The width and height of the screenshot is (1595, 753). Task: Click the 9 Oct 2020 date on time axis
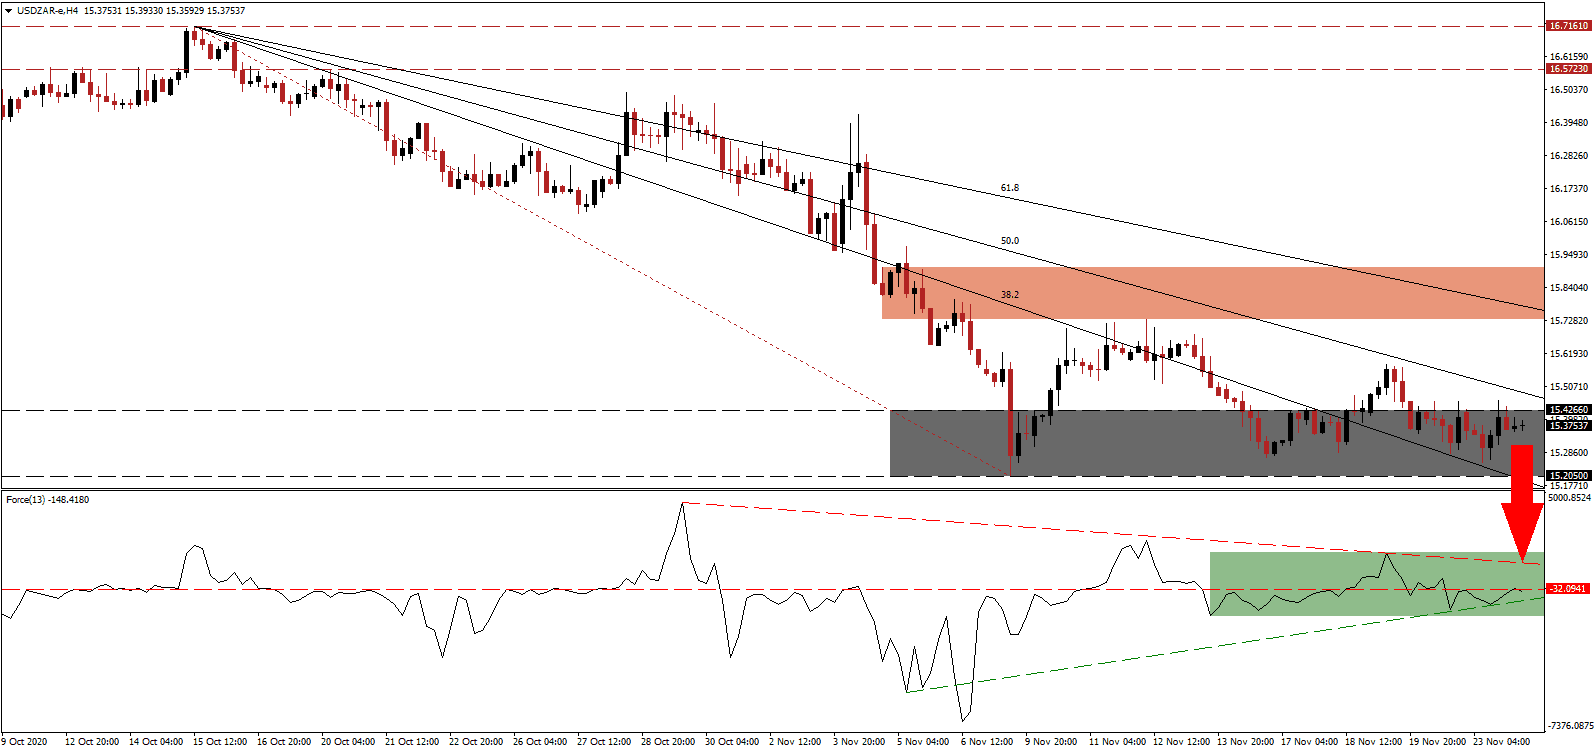tap(24, 742)
